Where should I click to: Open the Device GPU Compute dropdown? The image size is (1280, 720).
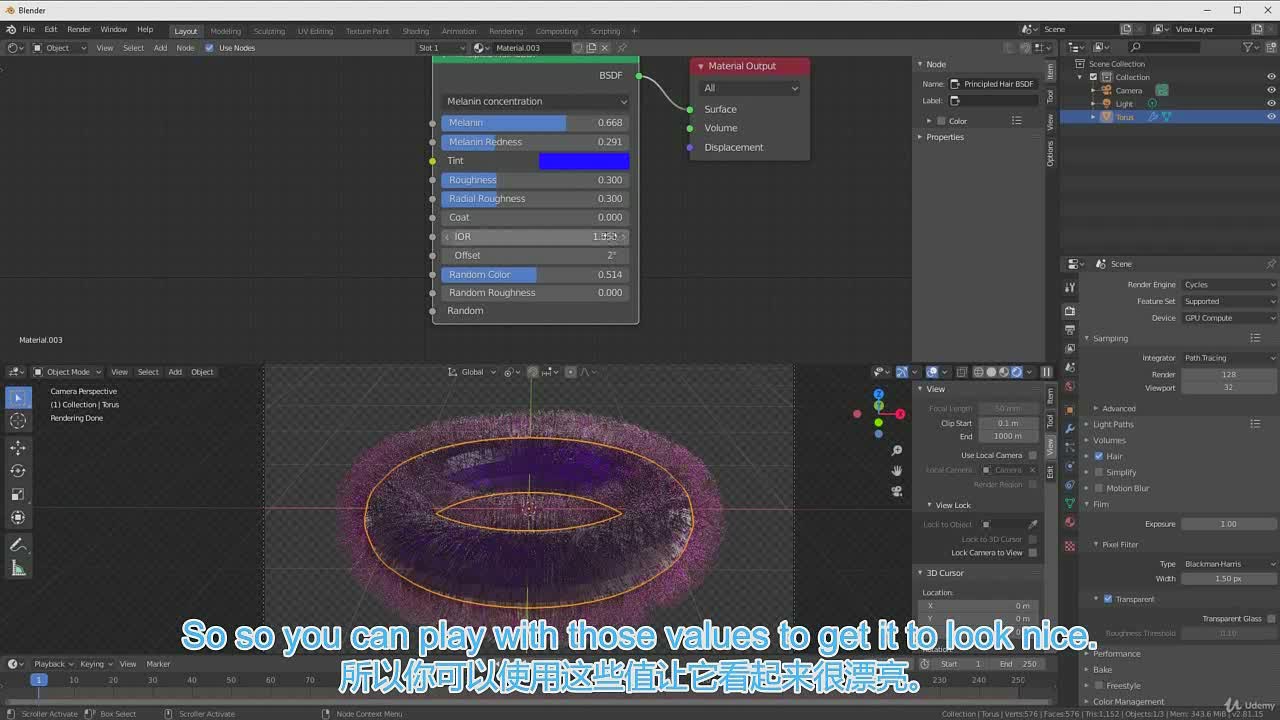pos(1228,318)
